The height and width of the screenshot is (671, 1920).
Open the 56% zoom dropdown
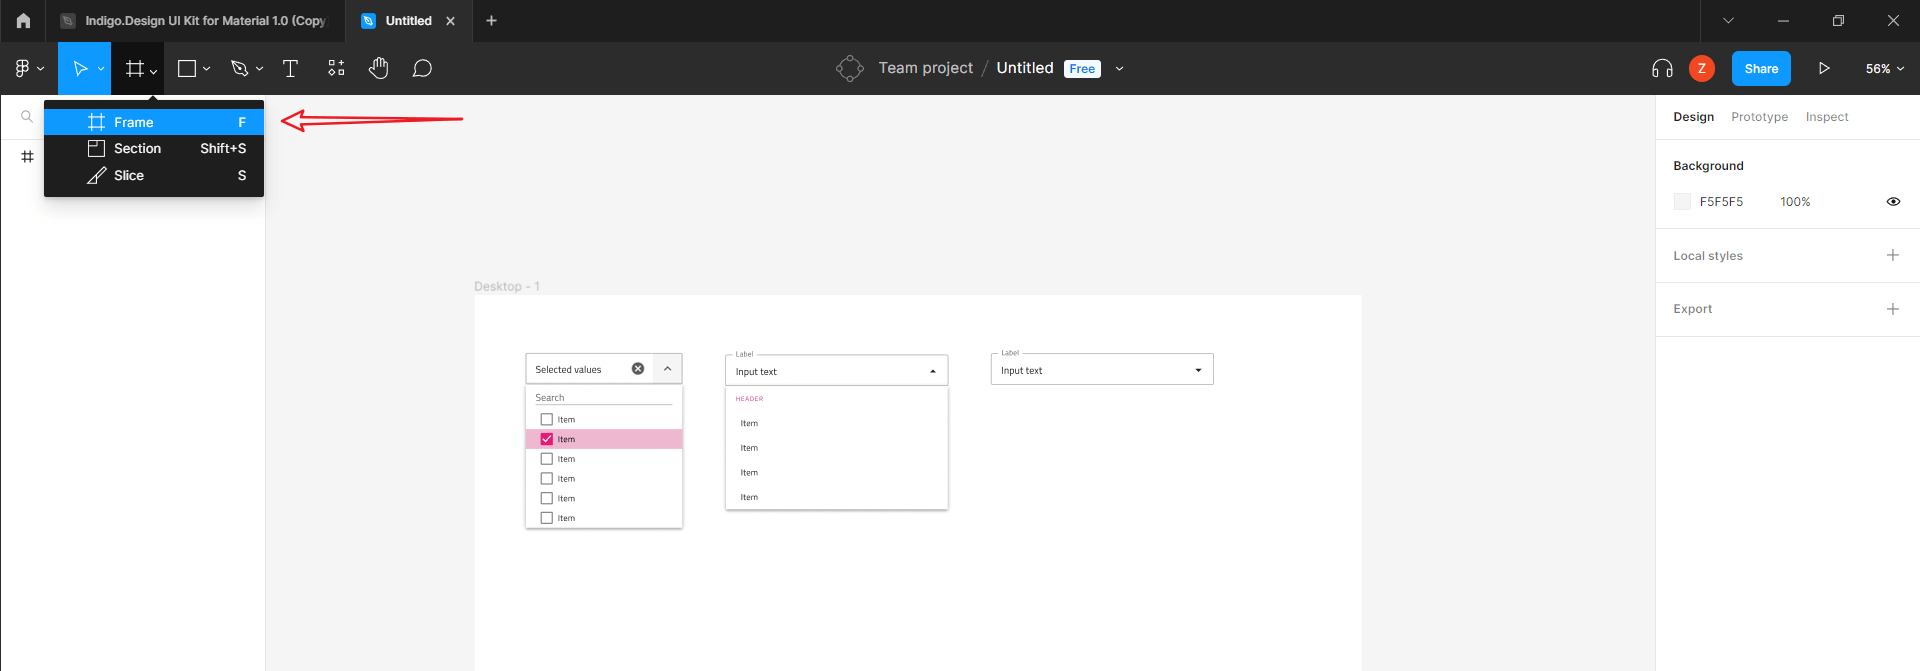(1884, 68)
